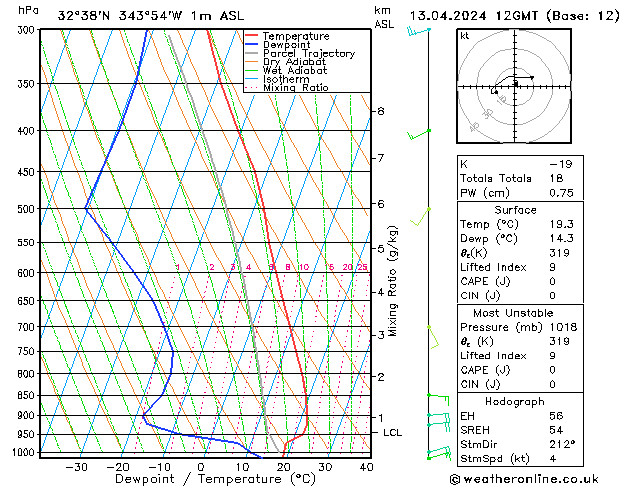
Task: Click the wind barb at 400 hPa level
Action: (419, 135)
